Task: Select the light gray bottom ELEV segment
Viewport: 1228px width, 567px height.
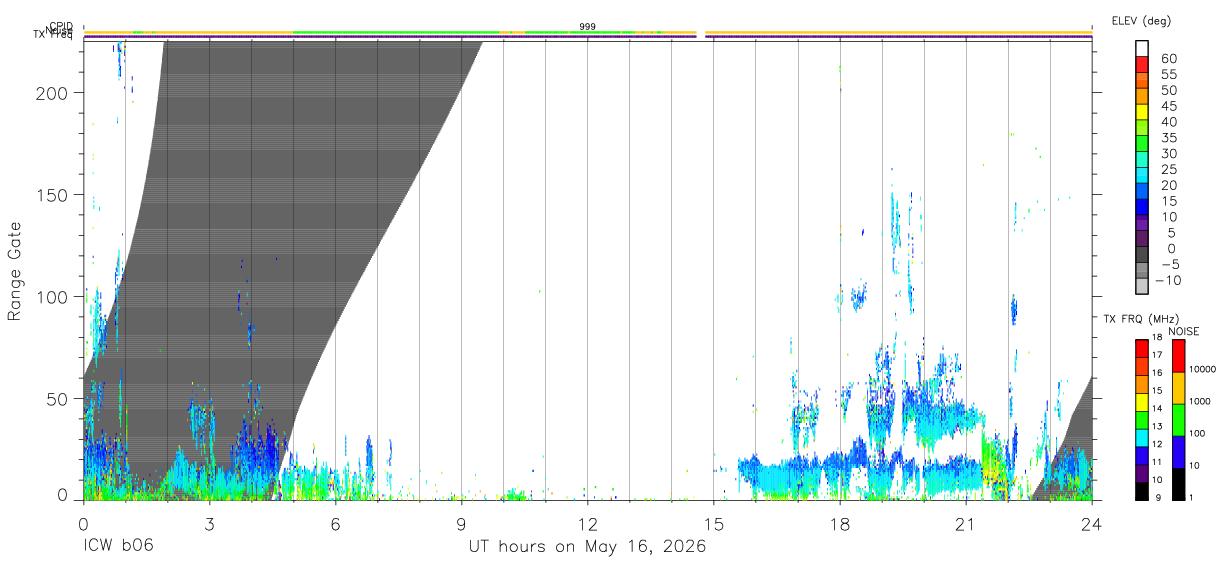Action: point(1142,287)
